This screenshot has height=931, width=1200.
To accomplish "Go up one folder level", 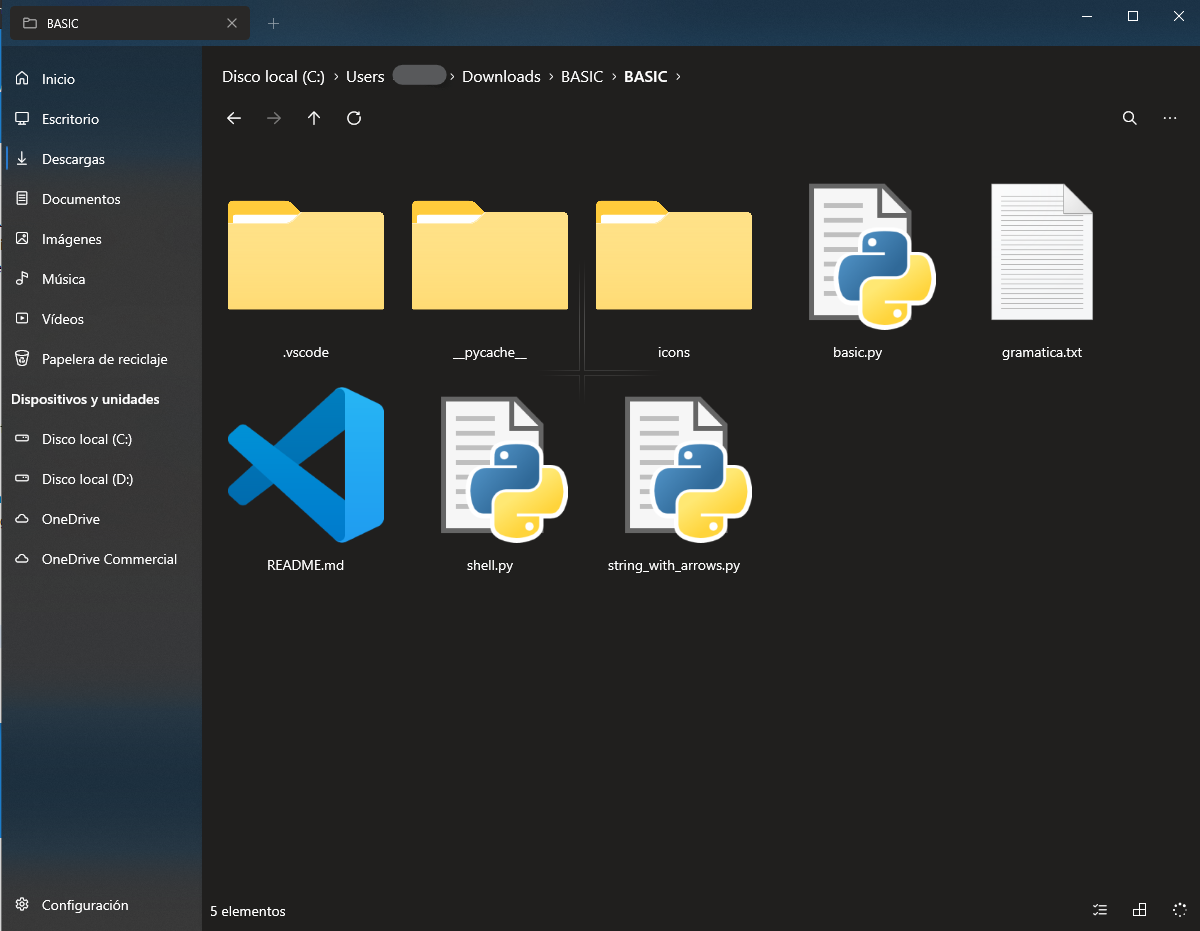I will pyautogui.click(x=314, y=118).
